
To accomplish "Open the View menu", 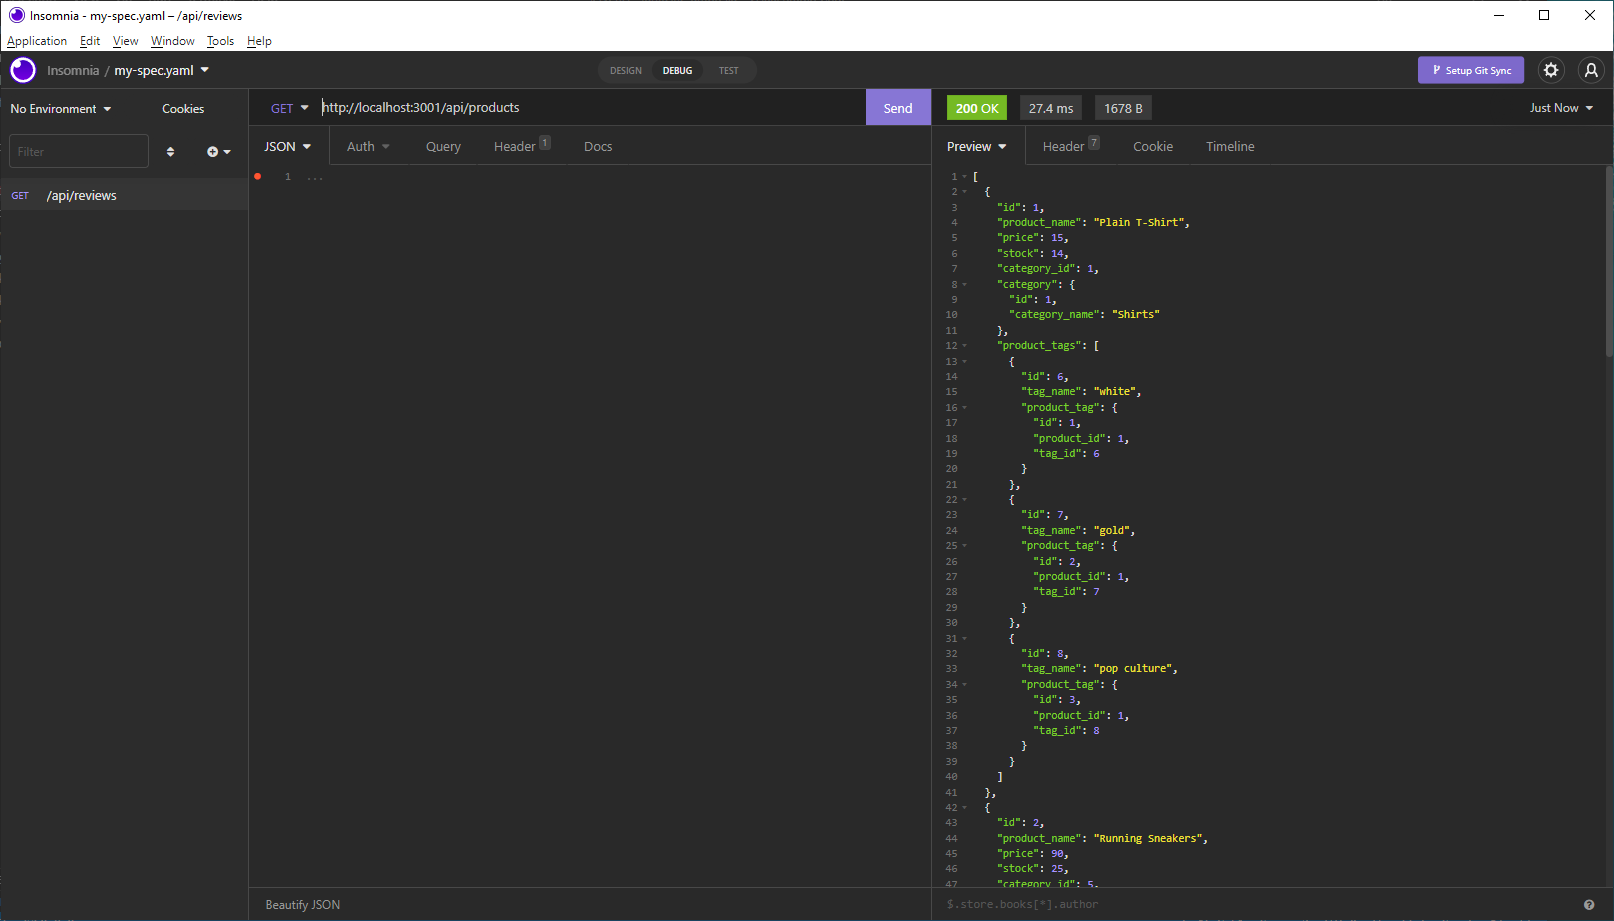I will pos(125,41).
